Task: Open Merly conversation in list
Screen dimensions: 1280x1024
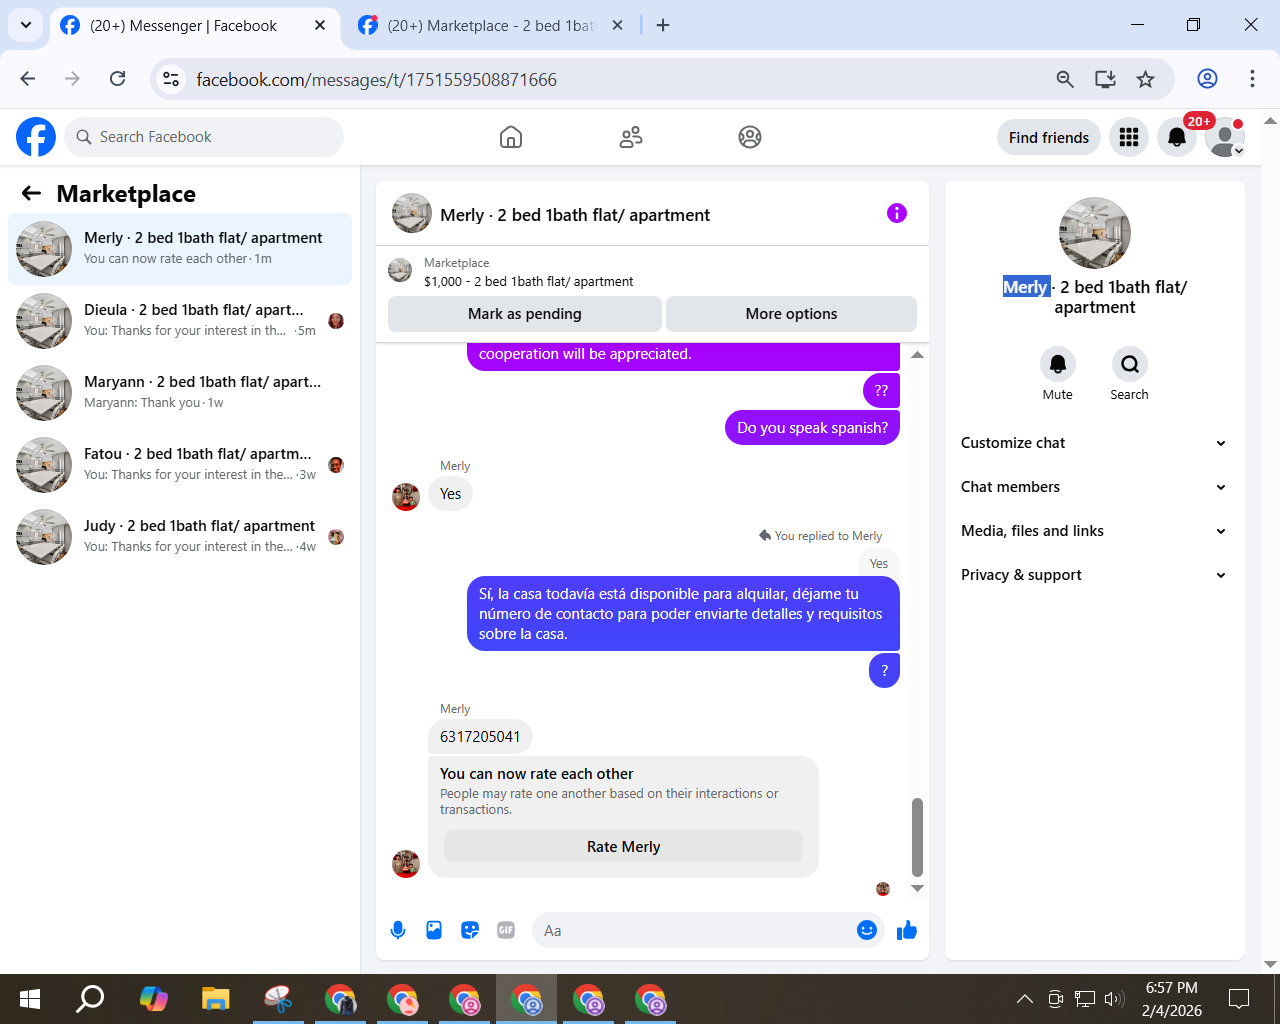Action: [x=180, y=248]
